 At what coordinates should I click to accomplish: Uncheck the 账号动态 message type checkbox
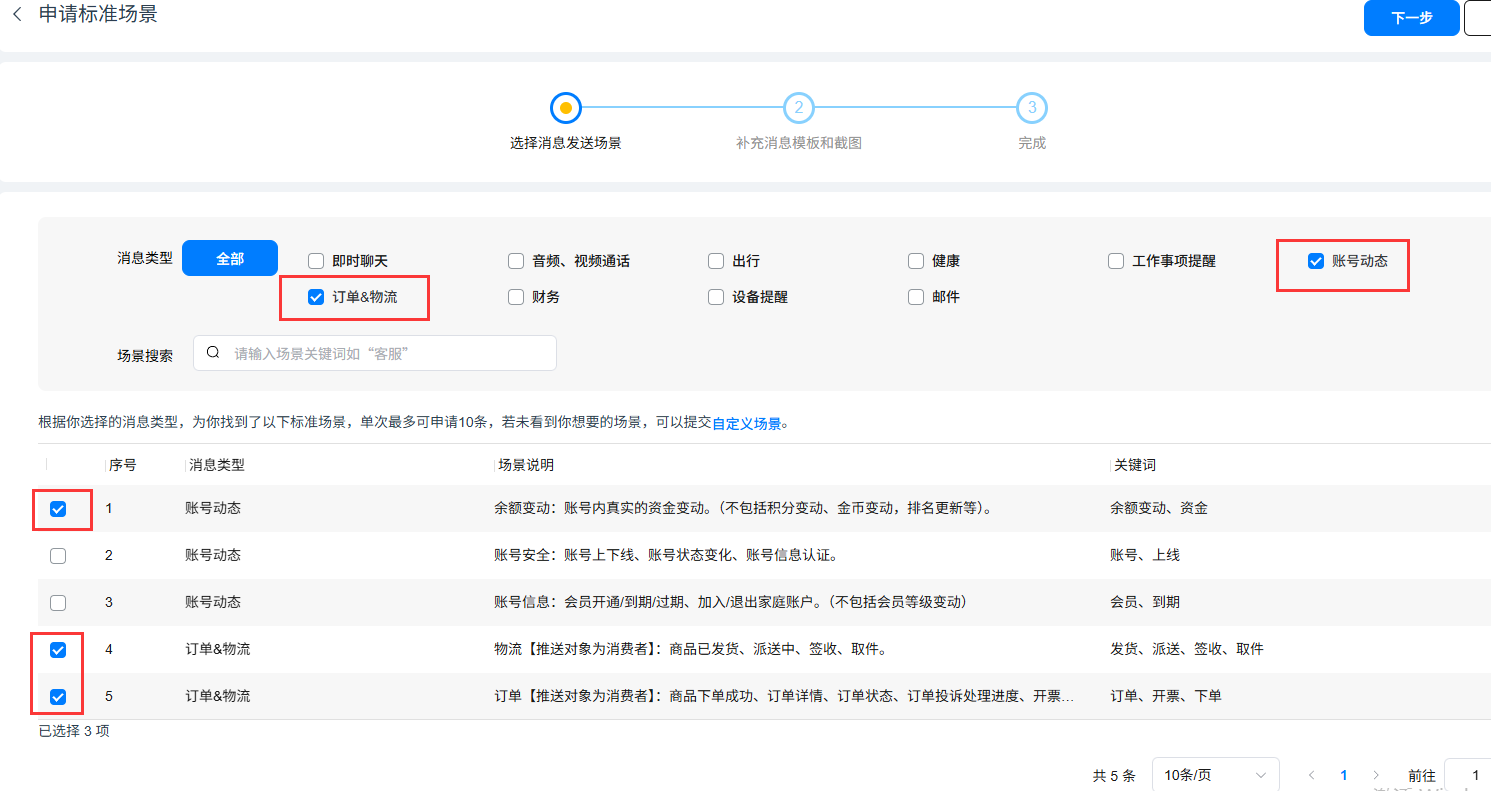tap(1316, 261)
